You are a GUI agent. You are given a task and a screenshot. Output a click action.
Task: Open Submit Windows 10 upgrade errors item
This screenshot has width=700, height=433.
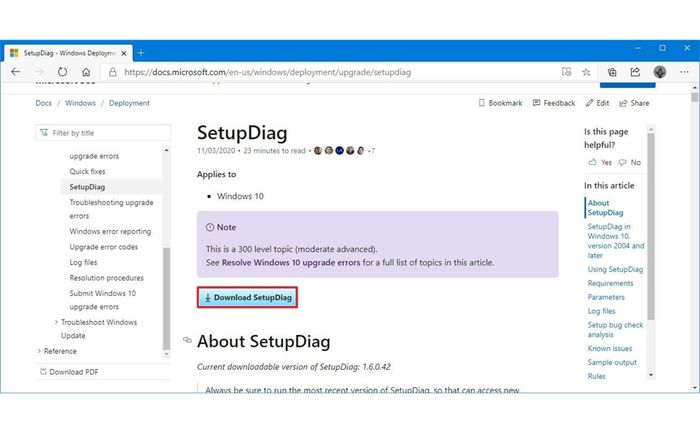point(103,300)
